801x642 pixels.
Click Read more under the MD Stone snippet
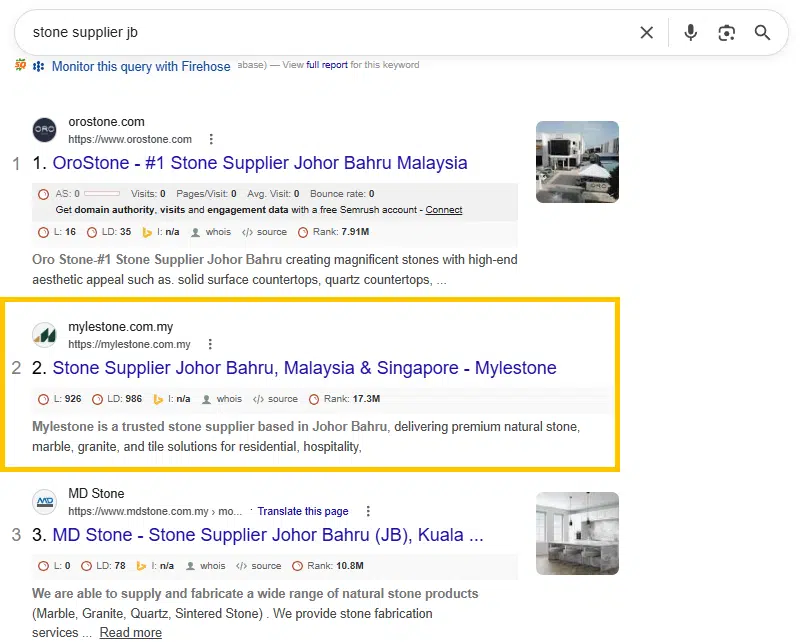tap(131, 632)
